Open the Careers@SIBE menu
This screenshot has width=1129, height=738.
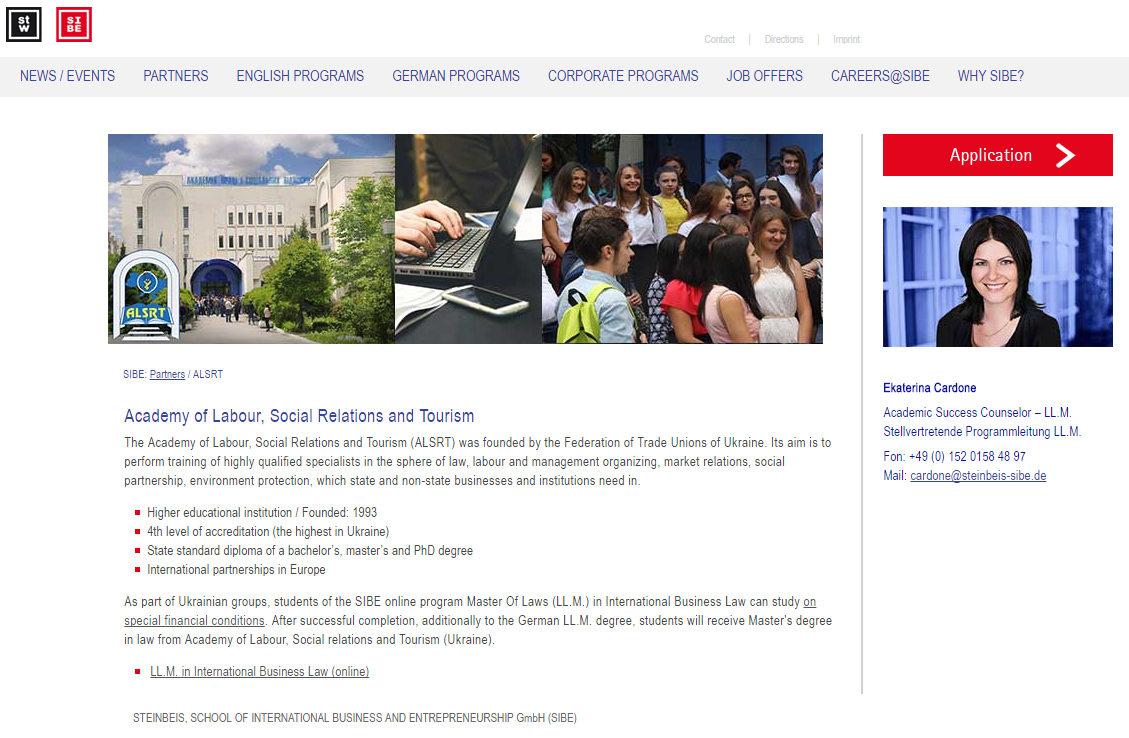click(880, 76)
